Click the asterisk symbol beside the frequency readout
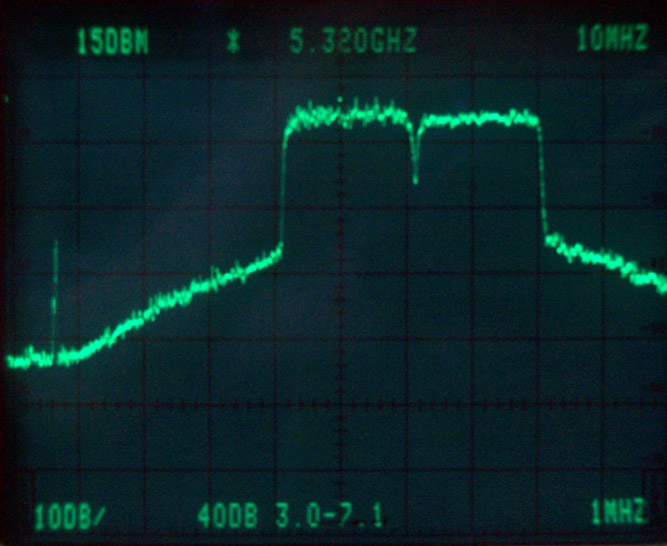Image resolution: width=667 pixels, height=546 pixels. (233, 43)
